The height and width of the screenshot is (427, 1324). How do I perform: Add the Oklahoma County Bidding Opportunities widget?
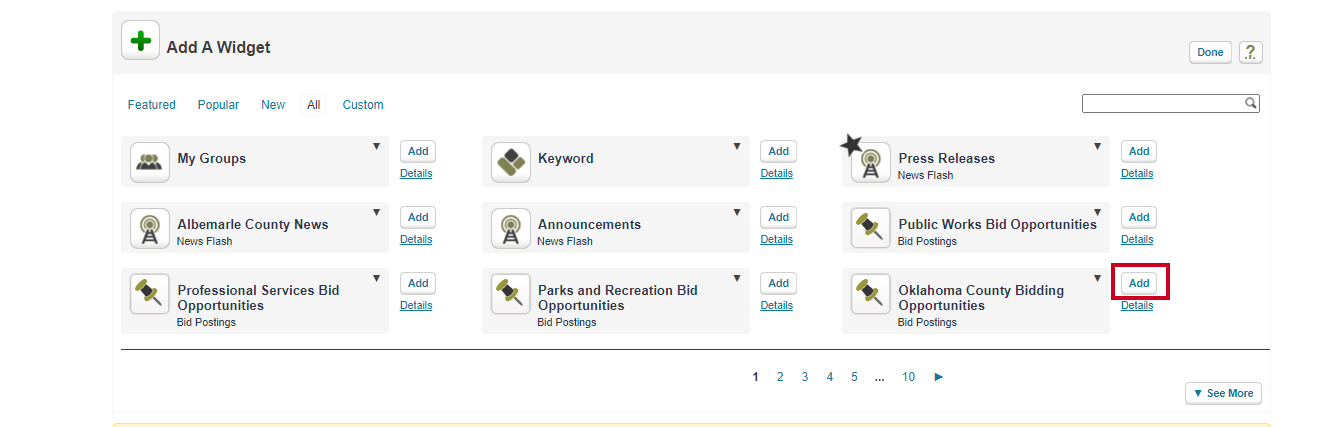(1139, 283)
